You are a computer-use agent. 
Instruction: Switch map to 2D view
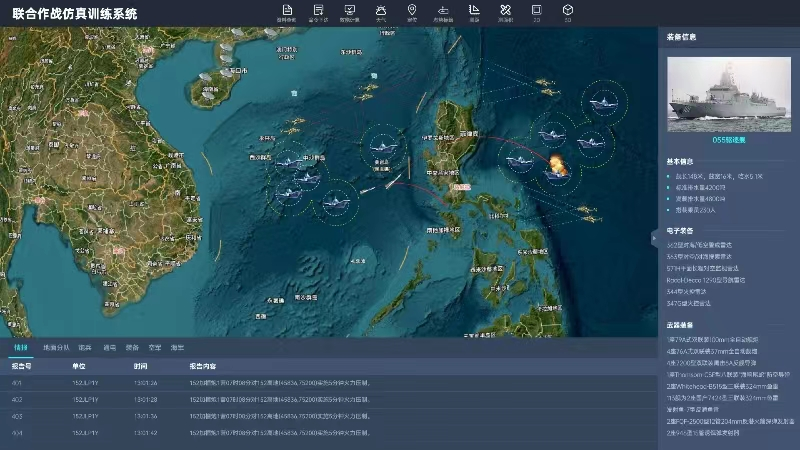click(537, 11)
